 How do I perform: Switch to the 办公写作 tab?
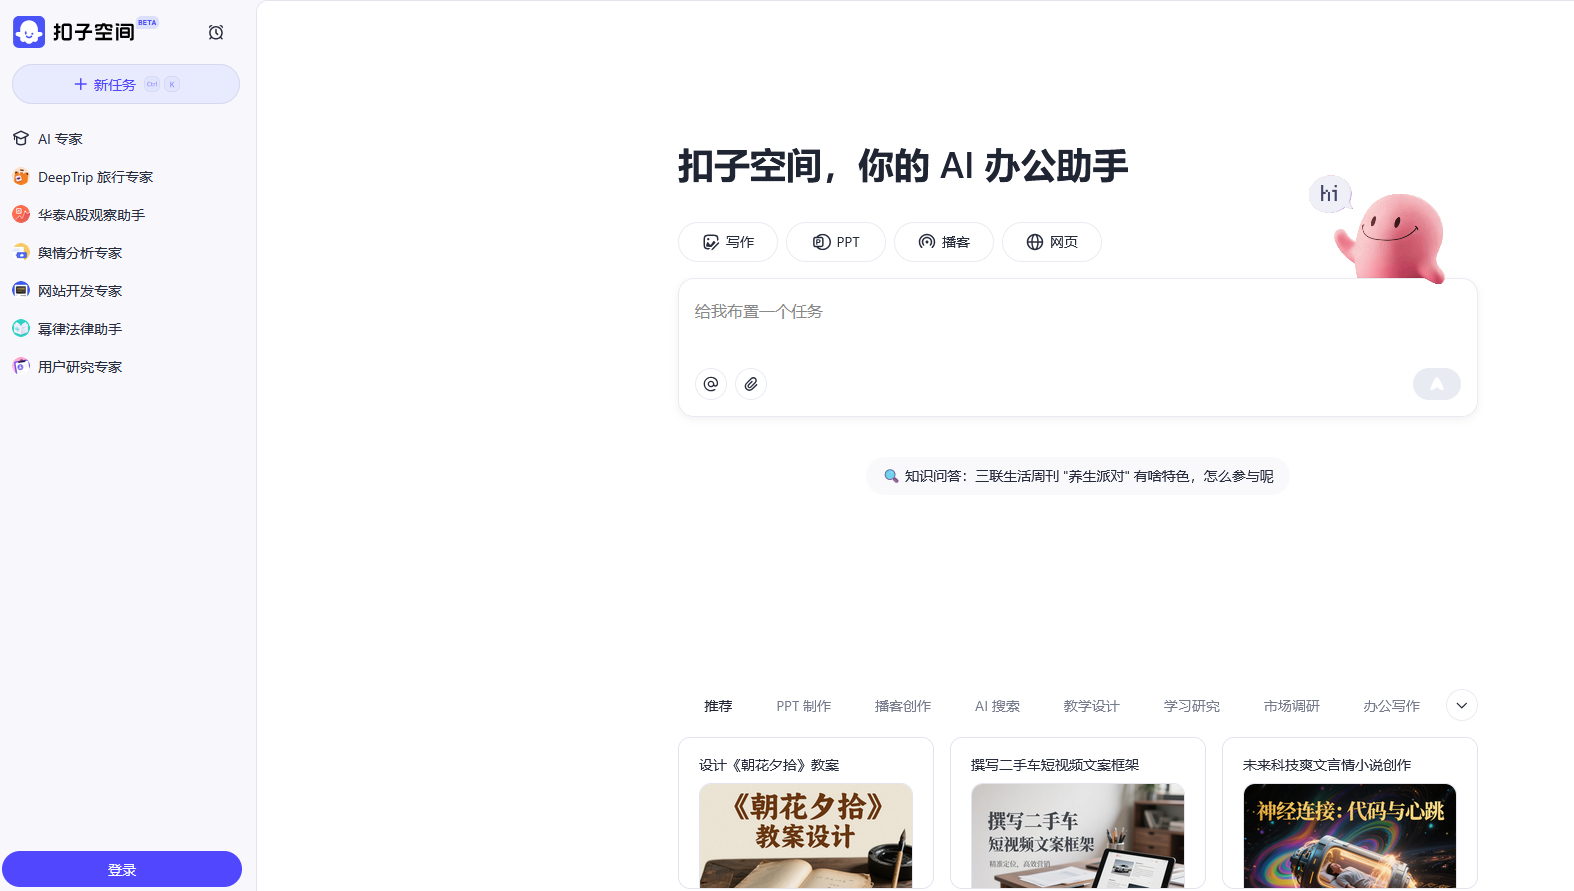click(1392, 706)
